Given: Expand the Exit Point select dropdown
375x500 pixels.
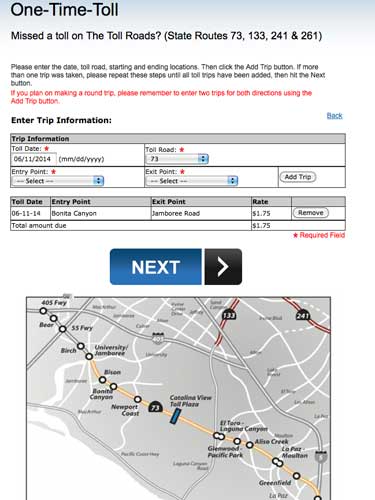Looking at the screenshot, I should click(x=192, y=181).
